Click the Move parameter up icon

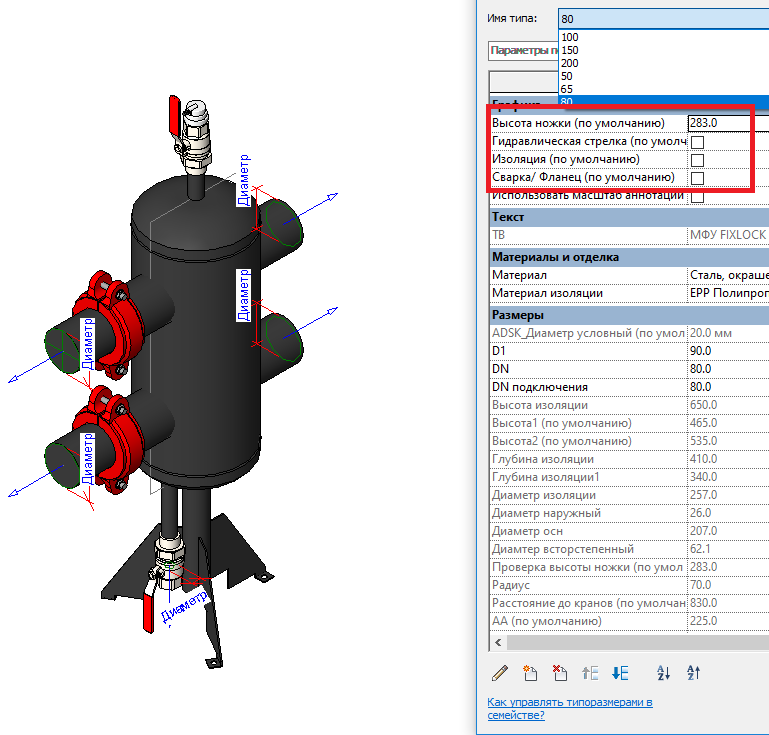[590, 673]
